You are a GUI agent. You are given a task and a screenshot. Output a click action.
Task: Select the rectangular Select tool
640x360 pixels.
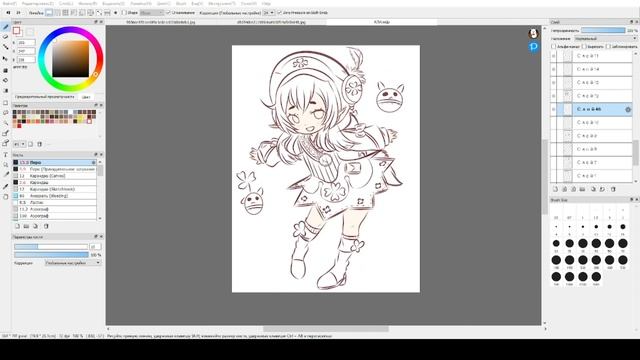point(5,102)
